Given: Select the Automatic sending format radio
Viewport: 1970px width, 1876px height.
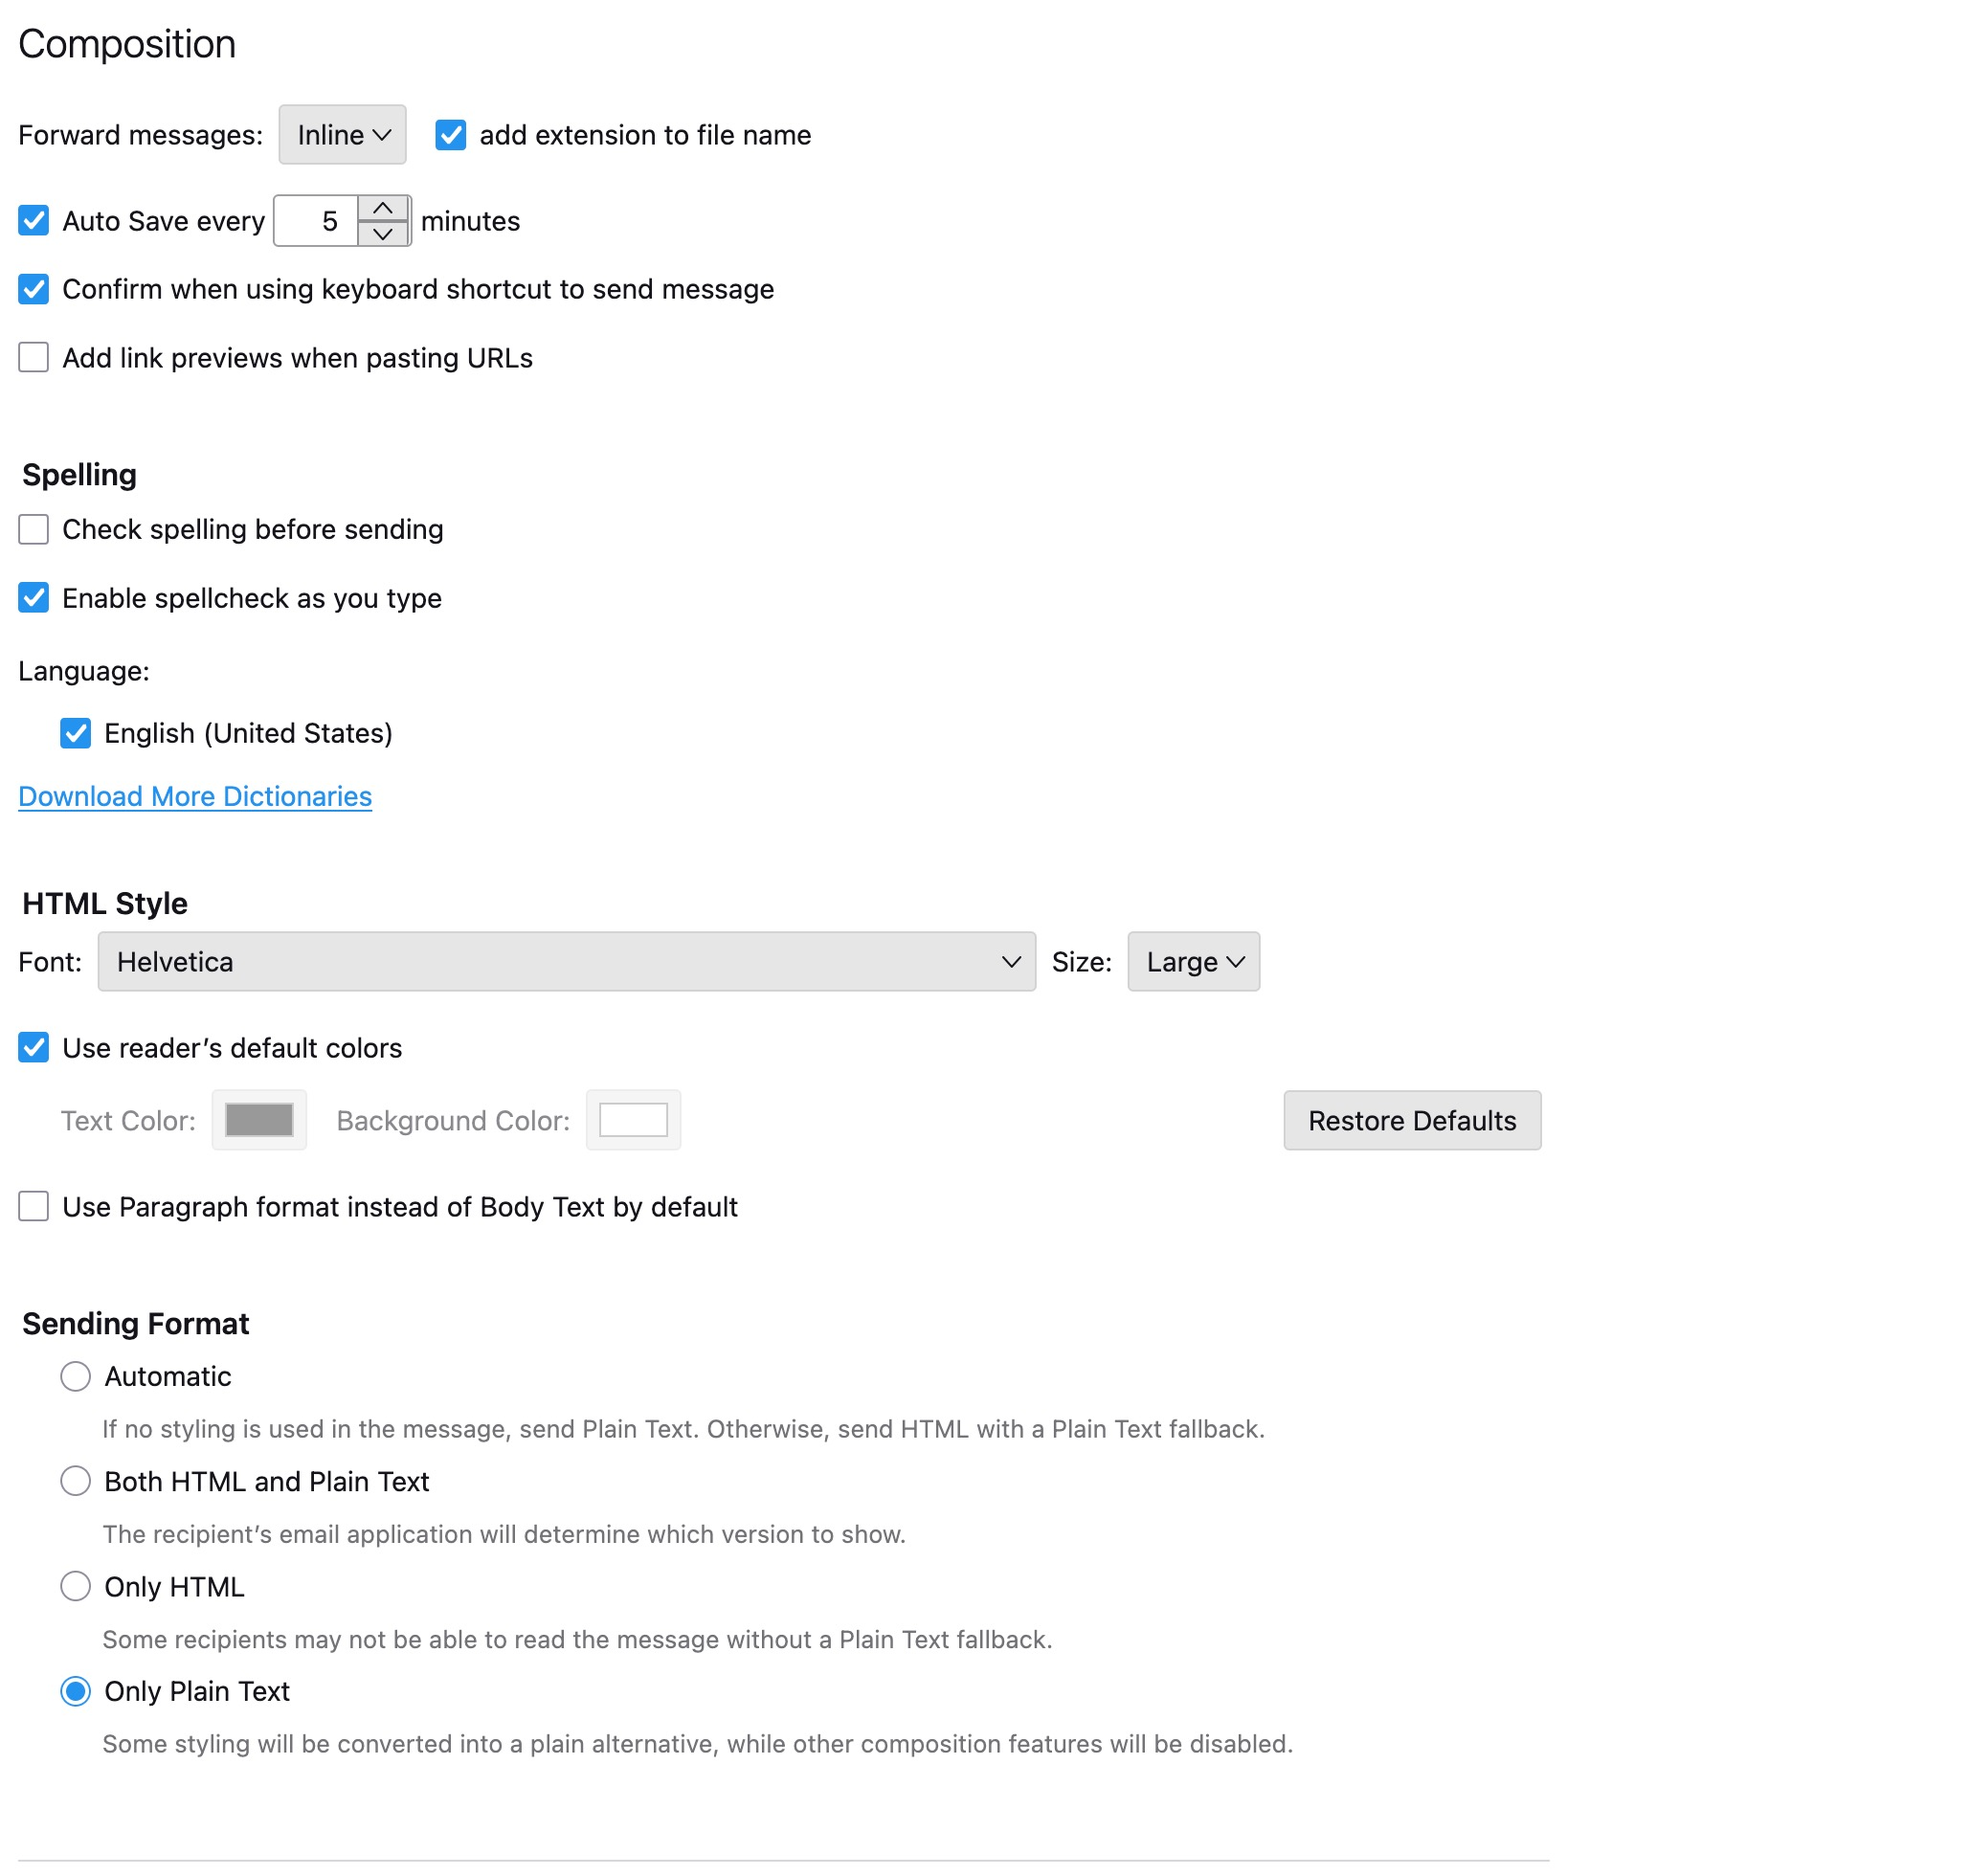Looking at the screenshot, I should pos(76,1377).
